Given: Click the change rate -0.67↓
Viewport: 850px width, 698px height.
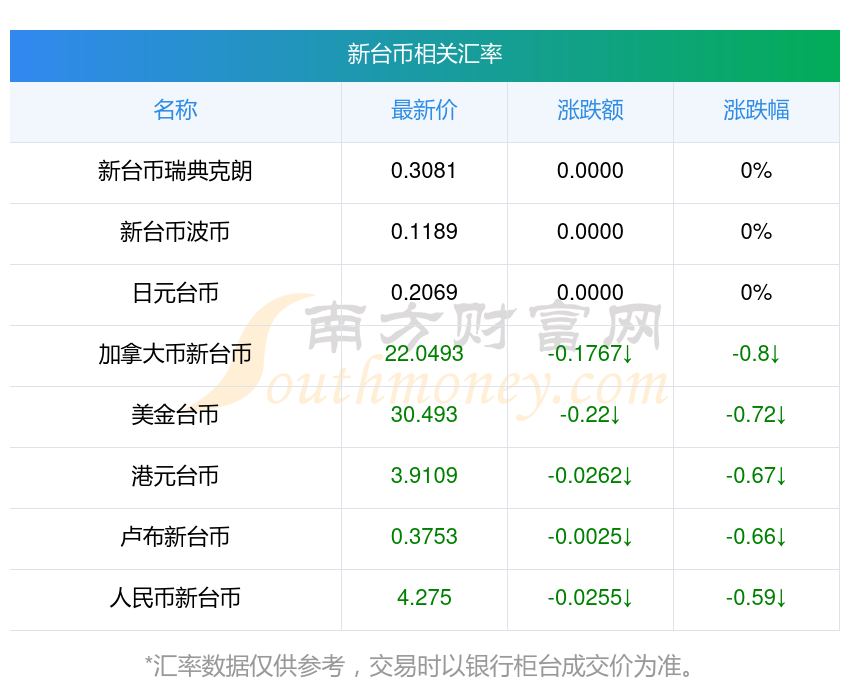Looking at the screenshot, I should click(x=756, y=476).
